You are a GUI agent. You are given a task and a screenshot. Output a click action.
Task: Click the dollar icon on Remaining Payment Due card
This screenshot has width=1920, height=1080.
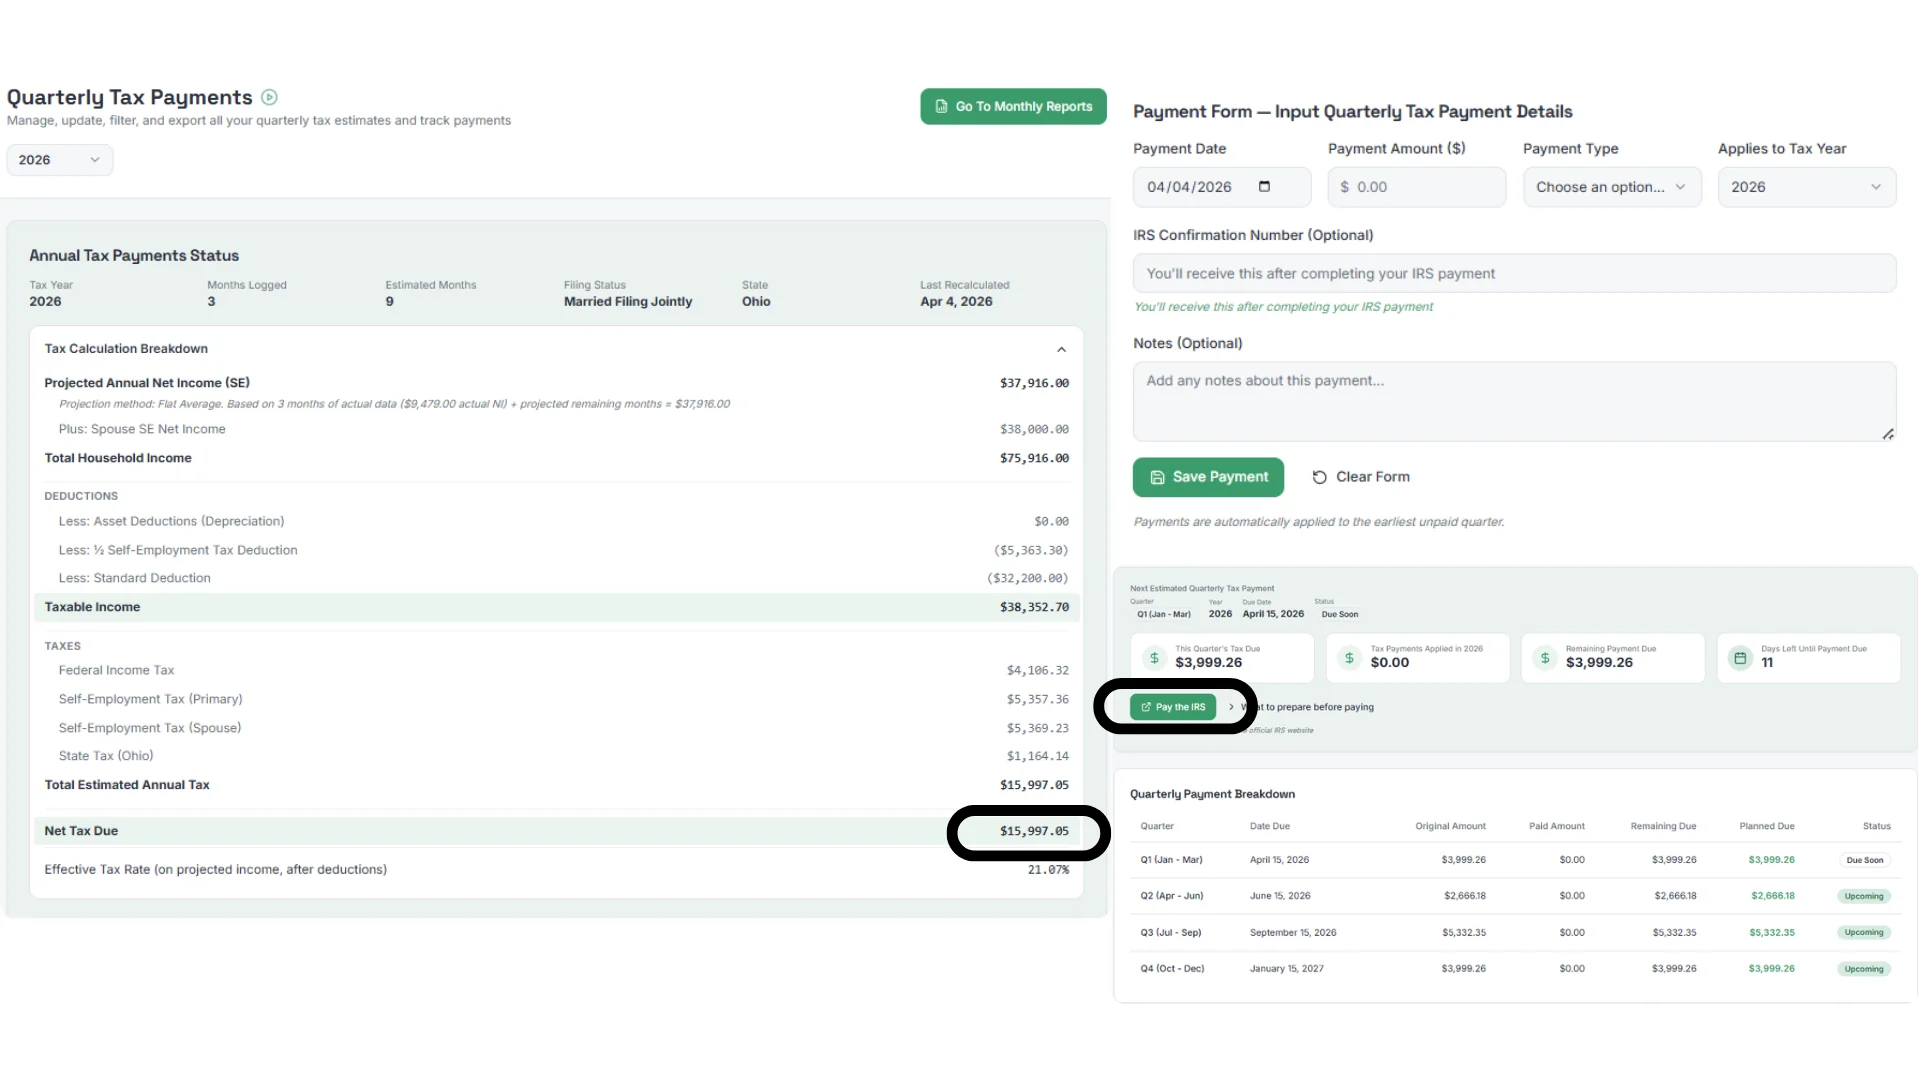click(x=1545, y=658)
